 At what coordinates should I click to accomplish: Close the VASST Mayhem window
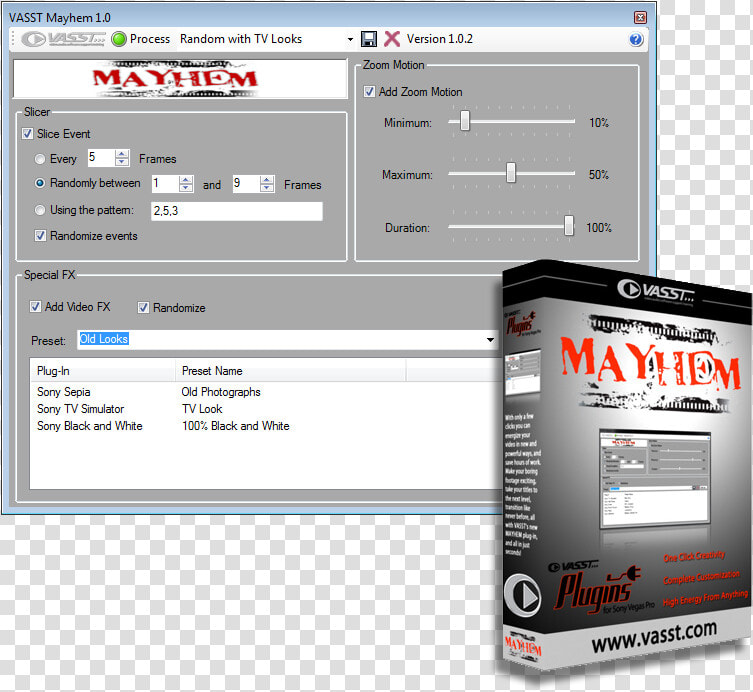(640, 18)
